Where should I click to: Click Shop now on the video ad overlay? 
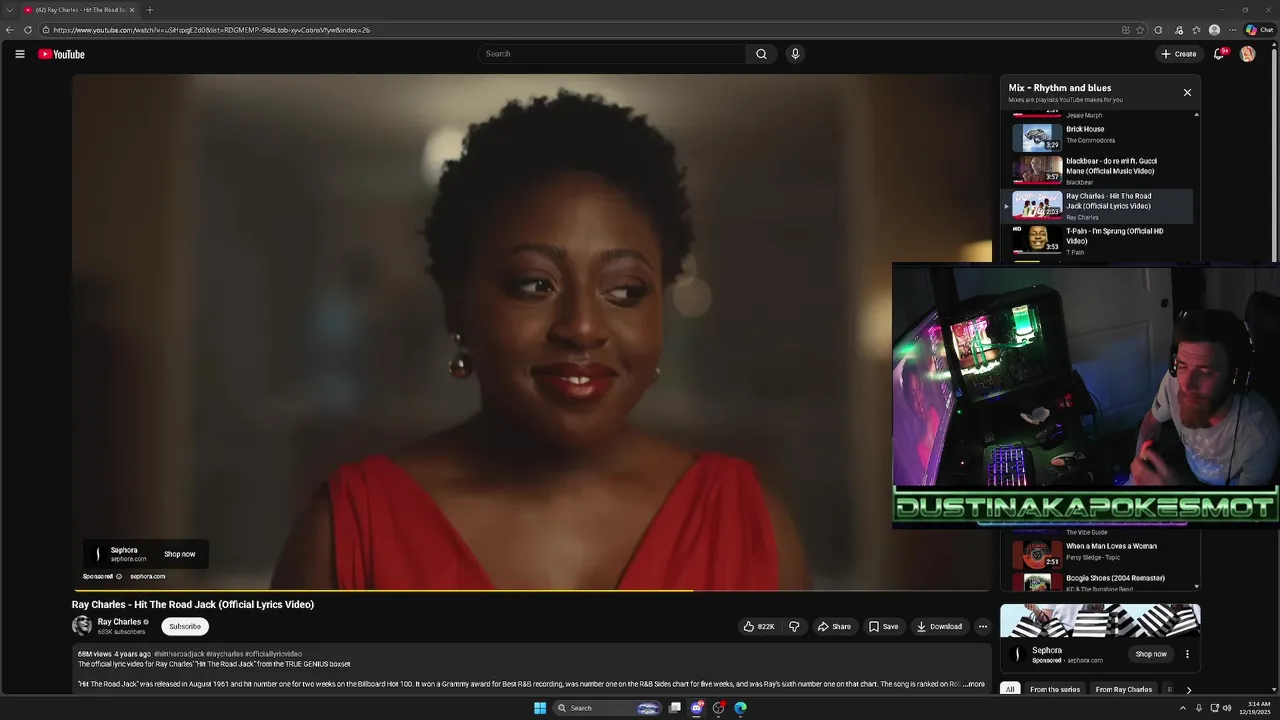tap(180, 554)
